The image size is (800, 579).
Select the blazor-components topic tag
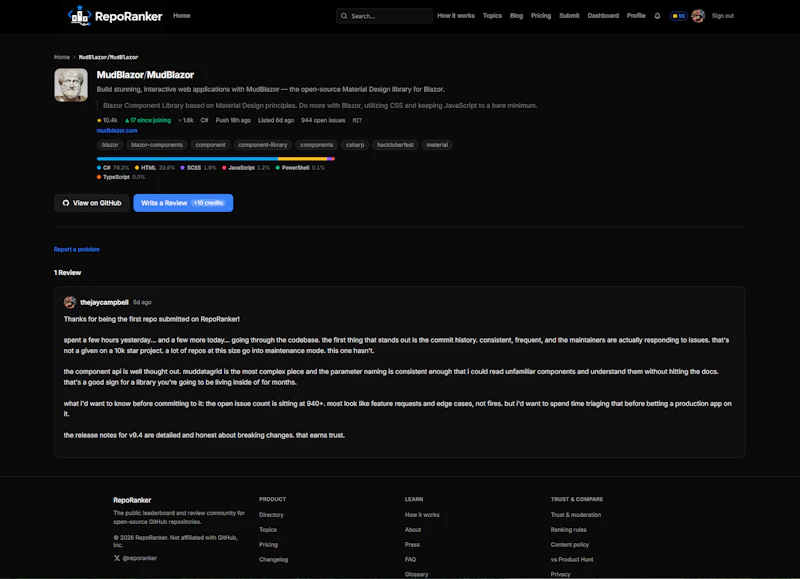pyautogui.click(x=157, y=145)
